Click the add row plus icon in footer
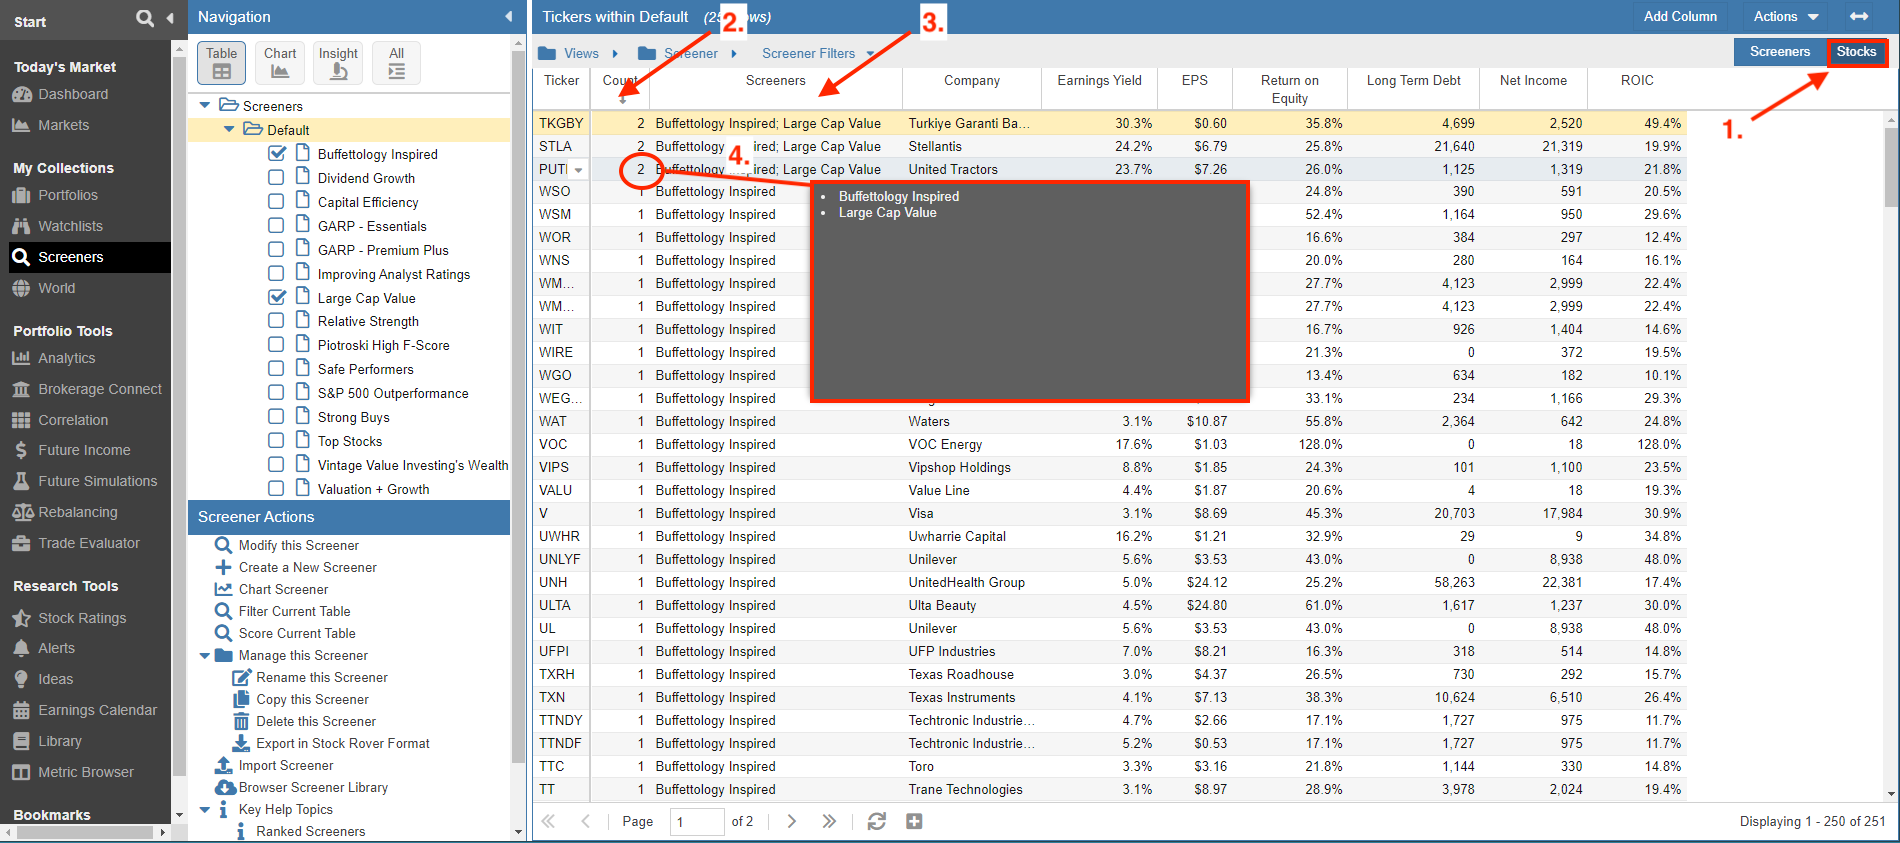This screenshot has width=1900, height=843. click(914, 821)
